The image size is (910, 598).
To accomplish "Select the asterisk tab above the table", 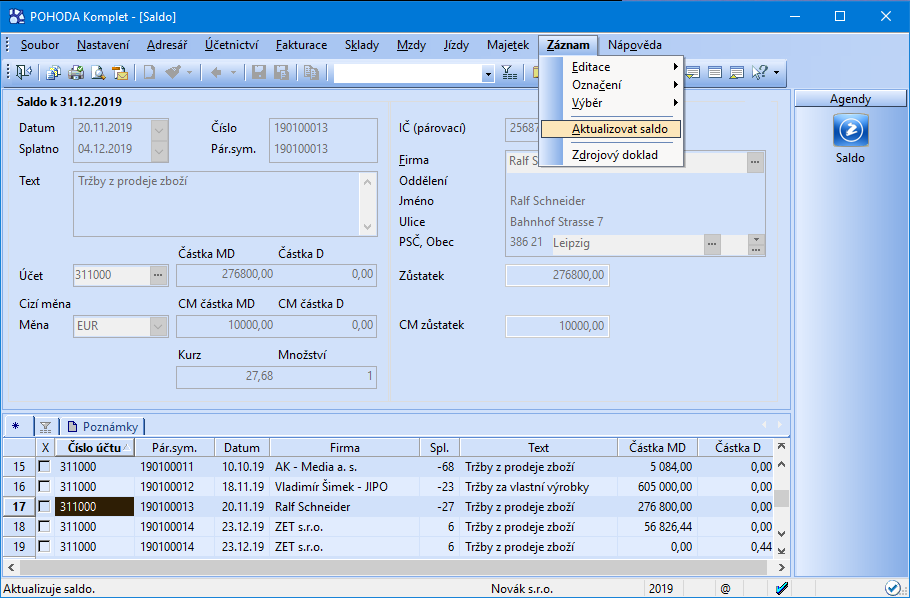I will tap(16, 427).
